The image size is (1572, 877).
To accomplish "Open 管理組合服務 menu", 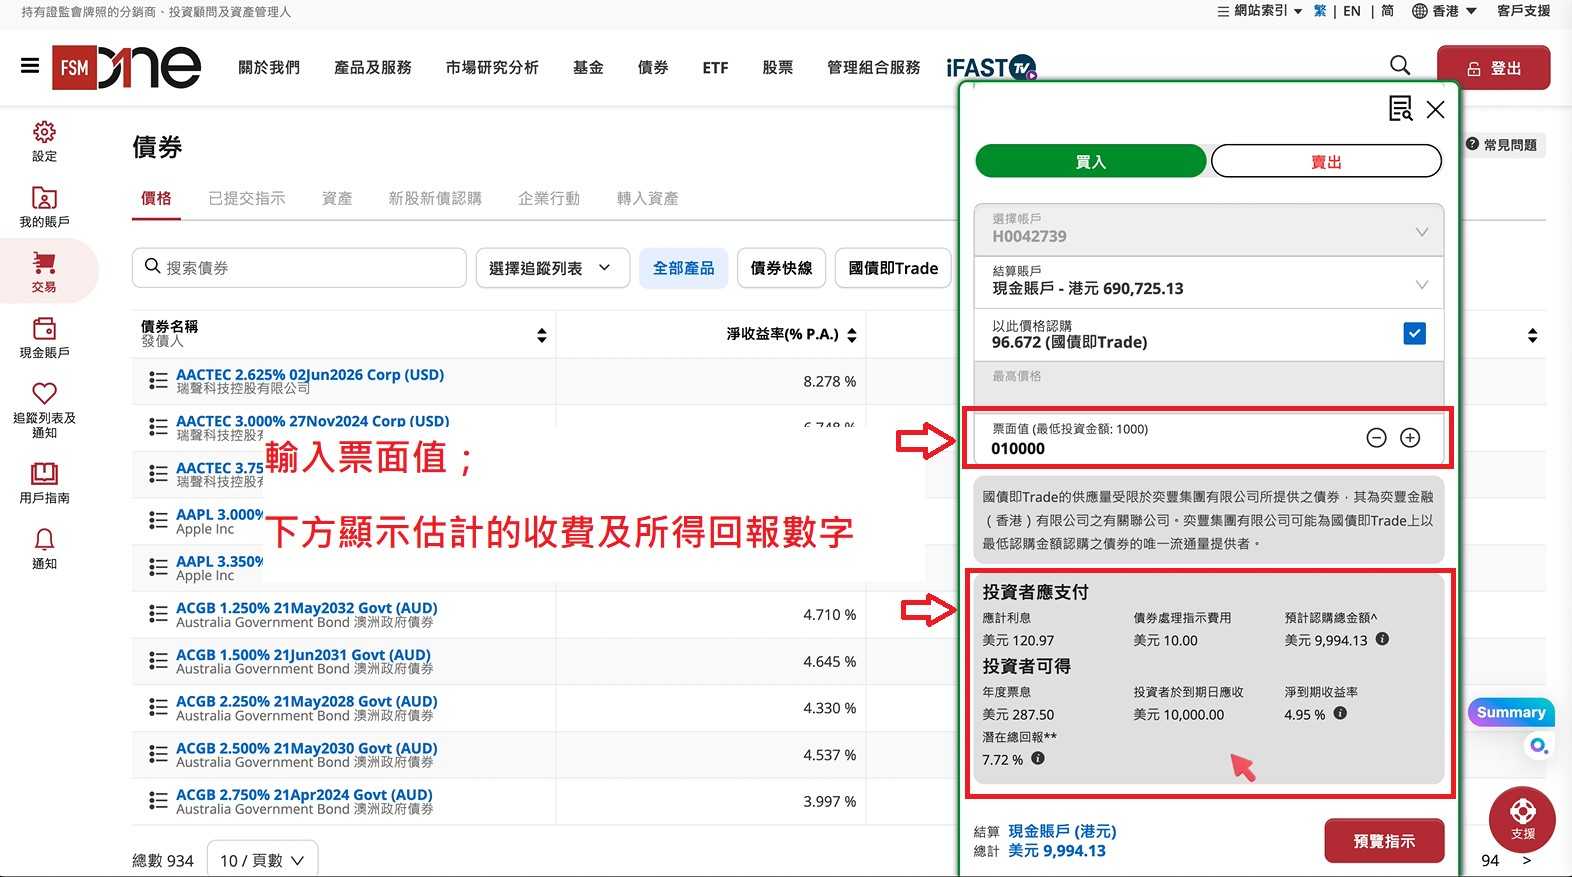I will pos(873,67).
